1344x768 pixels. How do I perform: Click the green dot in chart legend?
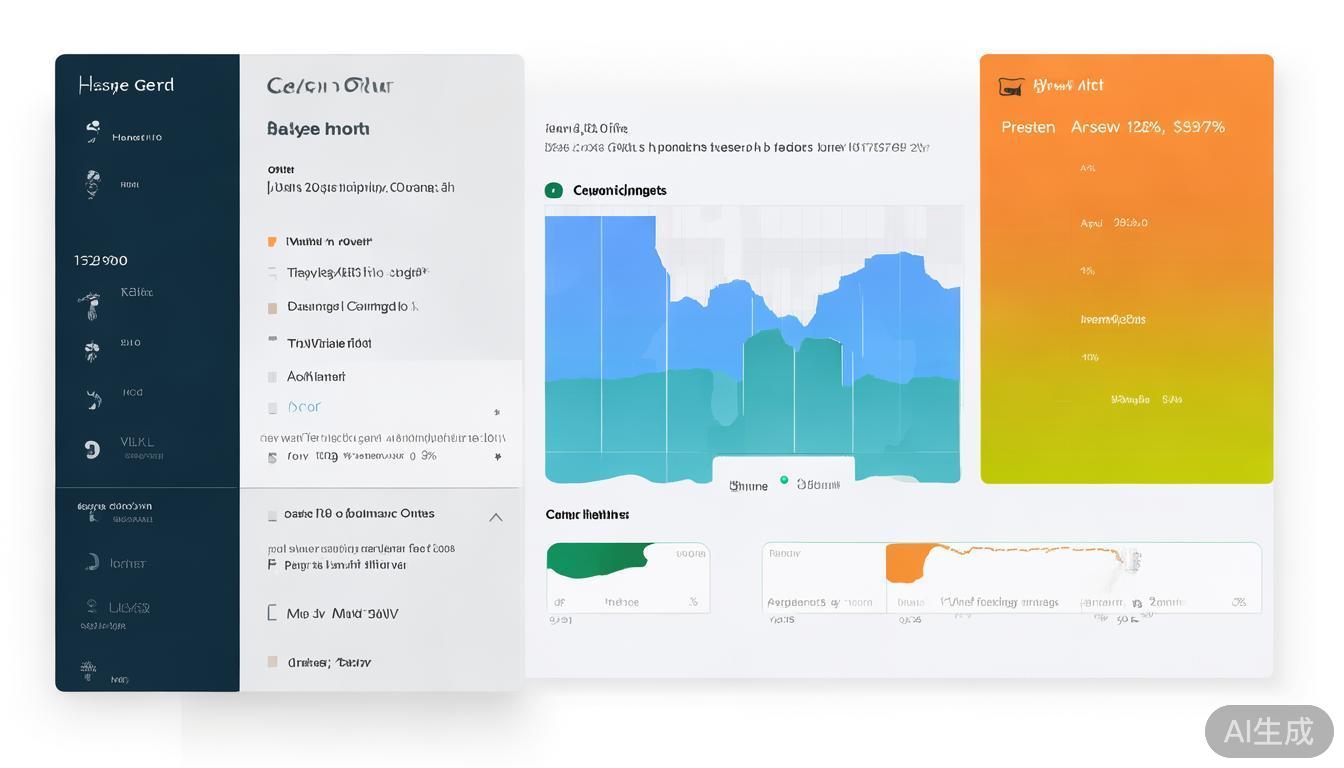(784, 480)
